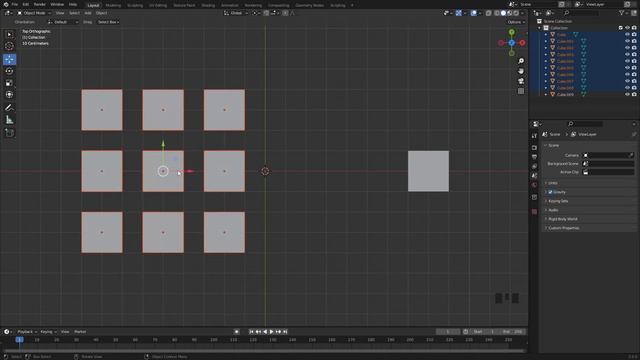Image resolution: width=640 pixels, height=360 pixels.
Task: Click the blue Z axis on navigation gizmo
Action: click(511, 42)
